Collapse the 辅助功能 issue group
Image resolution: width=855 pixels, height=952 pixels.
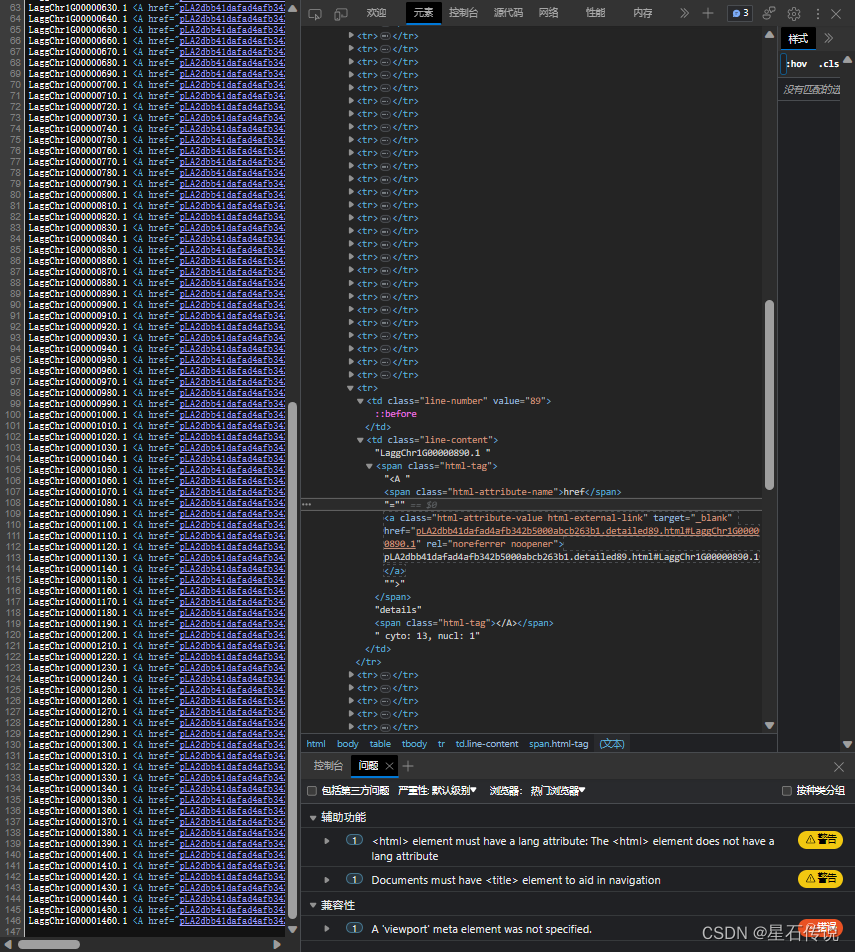(x=313, y=818)
